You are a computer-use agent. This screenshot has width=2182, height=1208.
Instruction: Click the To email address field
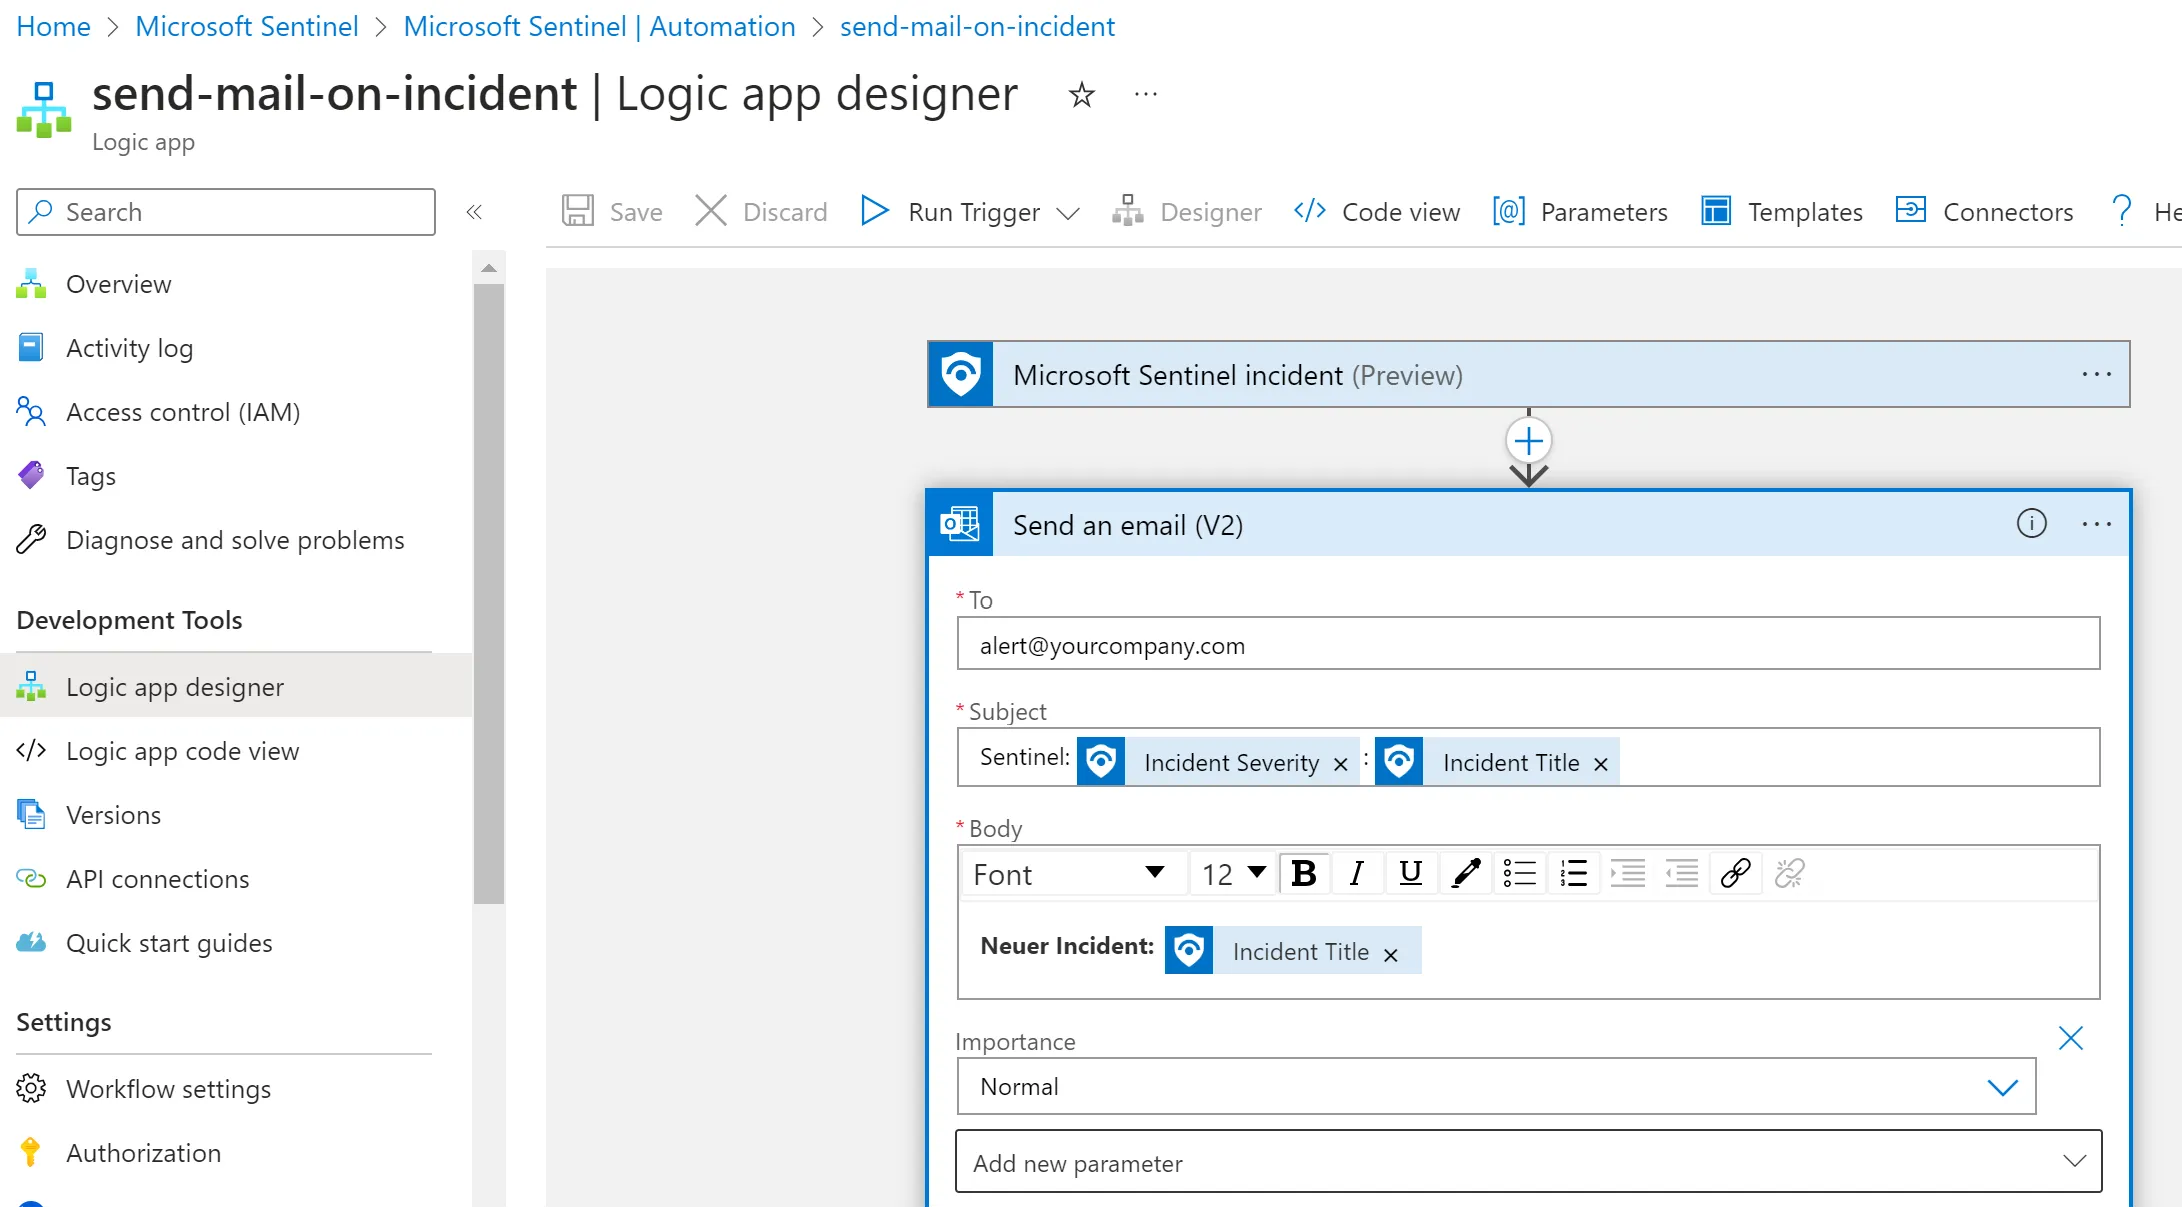pyautogui.click(x=1528, y=645)
